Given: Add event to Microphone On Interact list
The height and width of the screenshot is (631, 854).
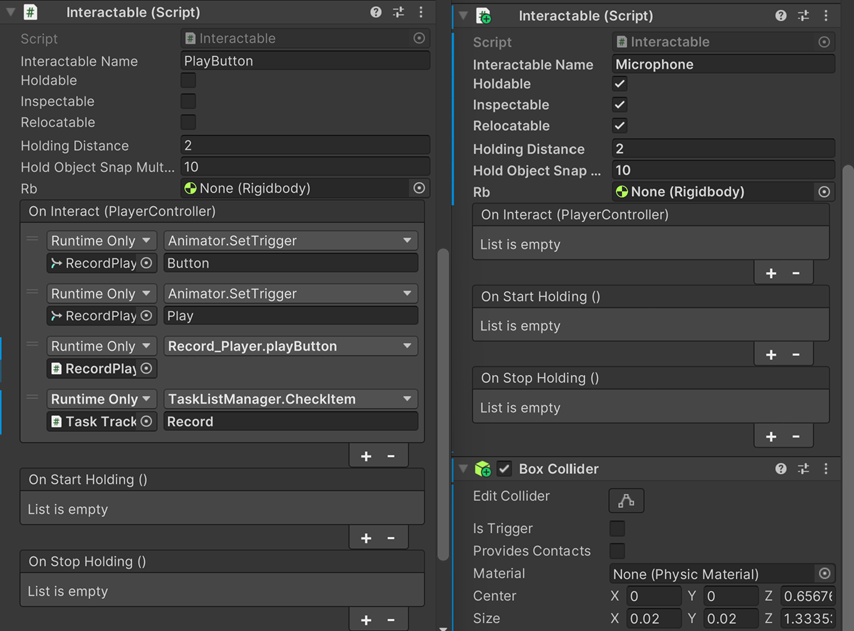Looking at the screenshot, I should coord(771,273).
